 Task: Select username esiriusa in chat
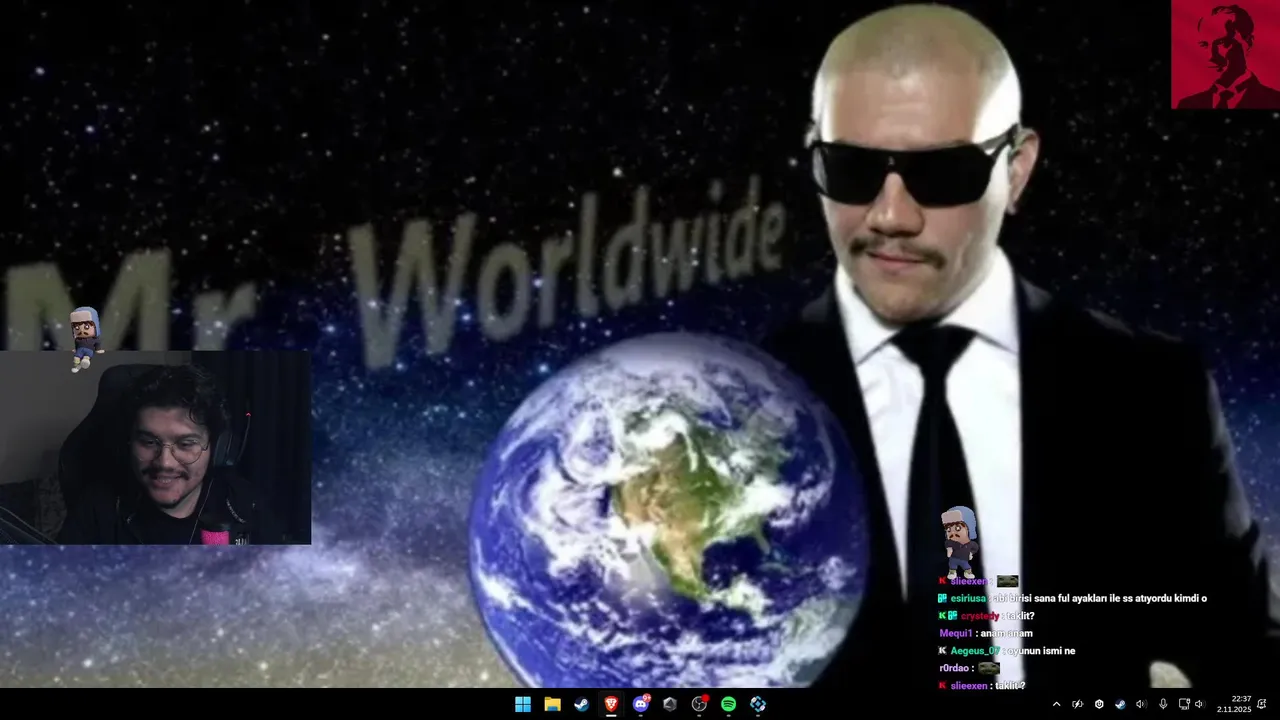coord(967,598)
